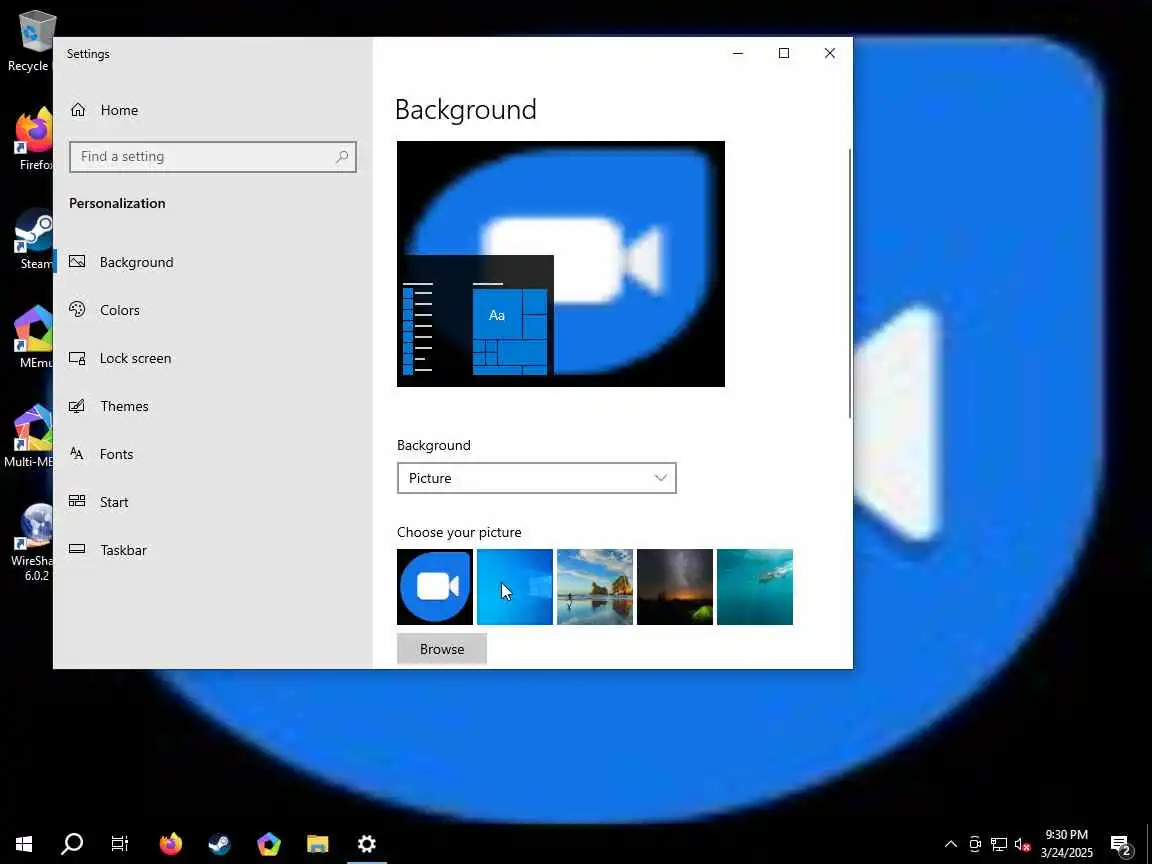Choose the night sky tent wallpaper thumbnail
The height and width of the screenshot is (864, 1152).
click(675, 587)
